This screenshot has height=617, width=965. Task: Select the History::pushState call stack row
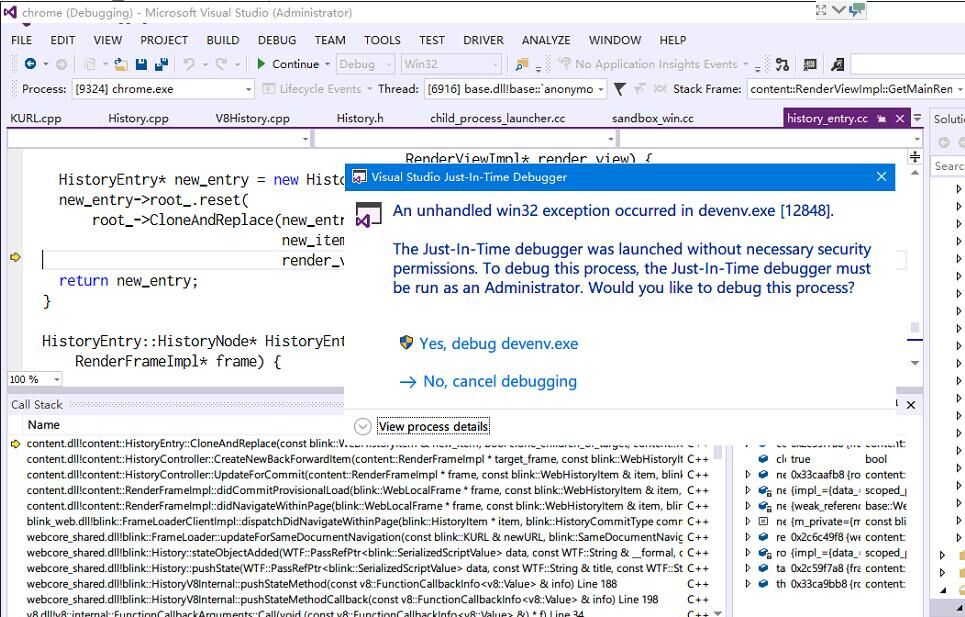point(367,568)
